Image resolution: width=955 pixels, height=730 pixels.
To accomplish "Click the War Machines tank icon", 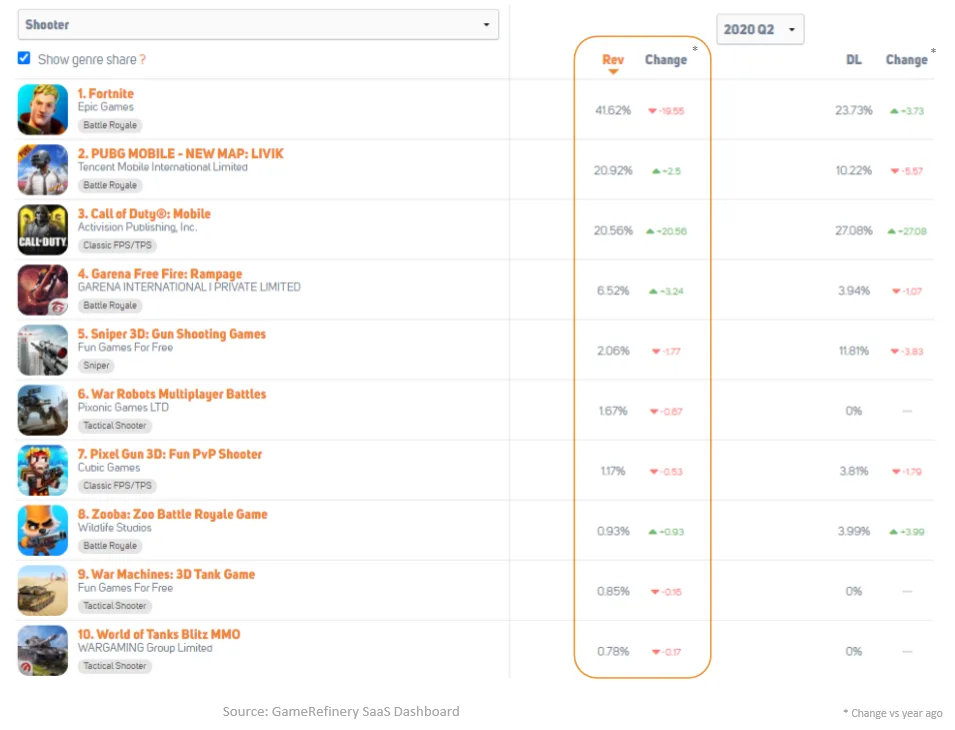I will click(x=43, y=590).
